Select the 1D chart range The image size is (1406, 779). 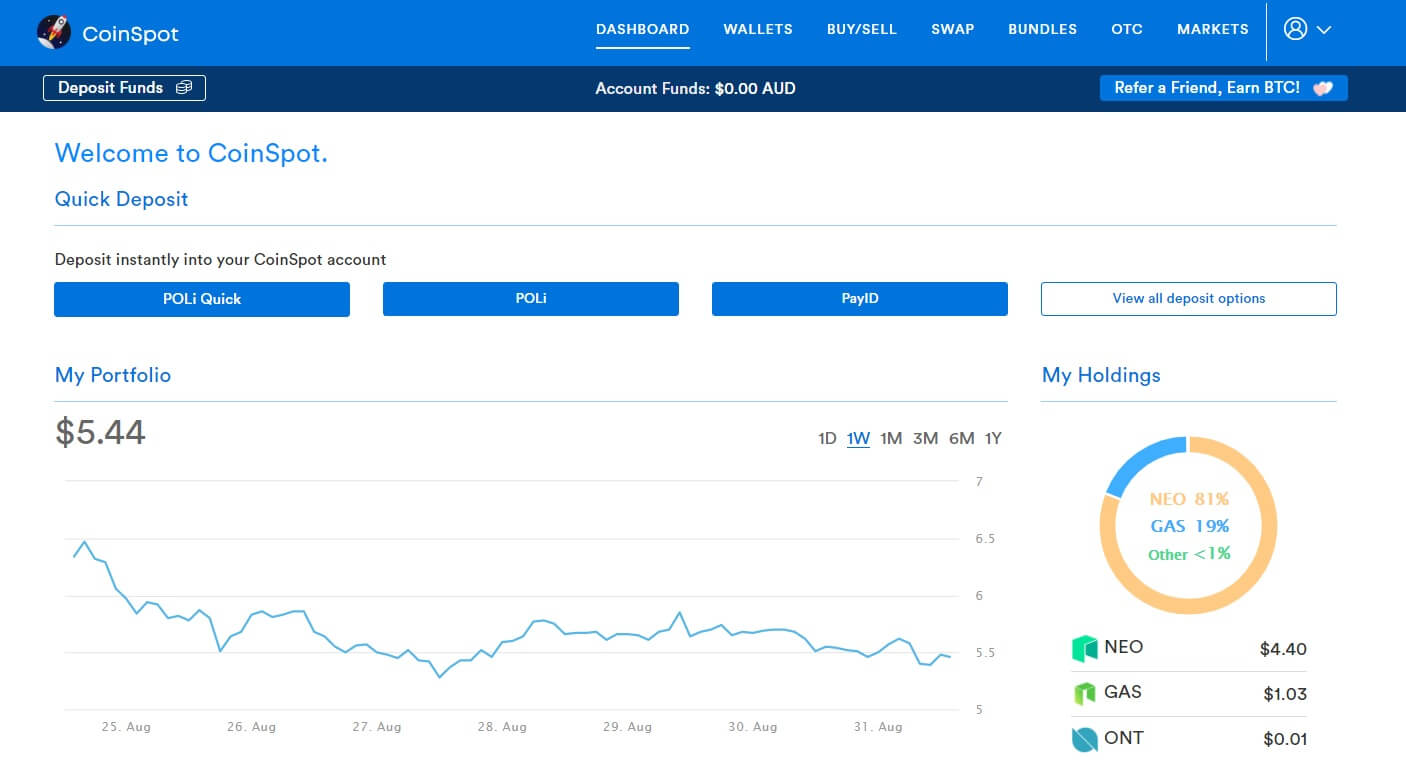coord(827,438)
